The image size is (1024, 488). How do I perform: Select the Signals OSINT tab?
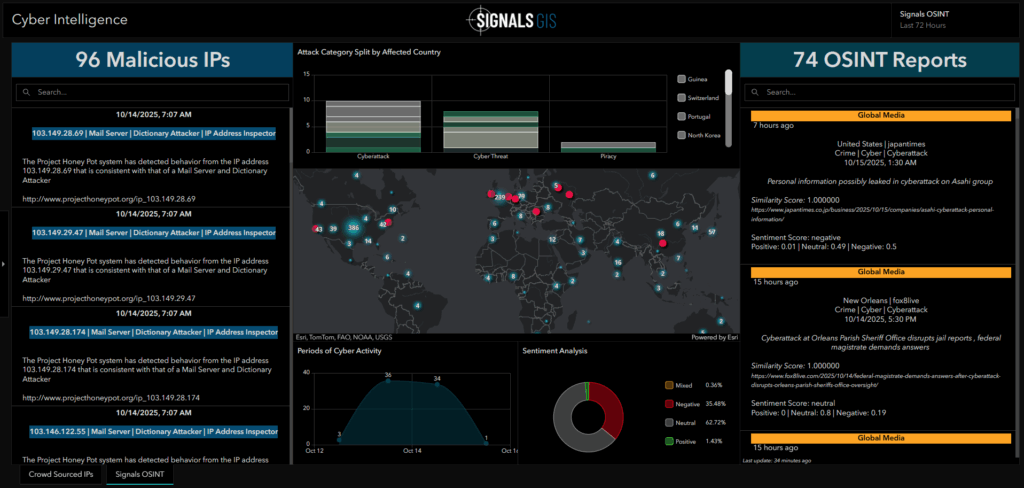(140, 474)
